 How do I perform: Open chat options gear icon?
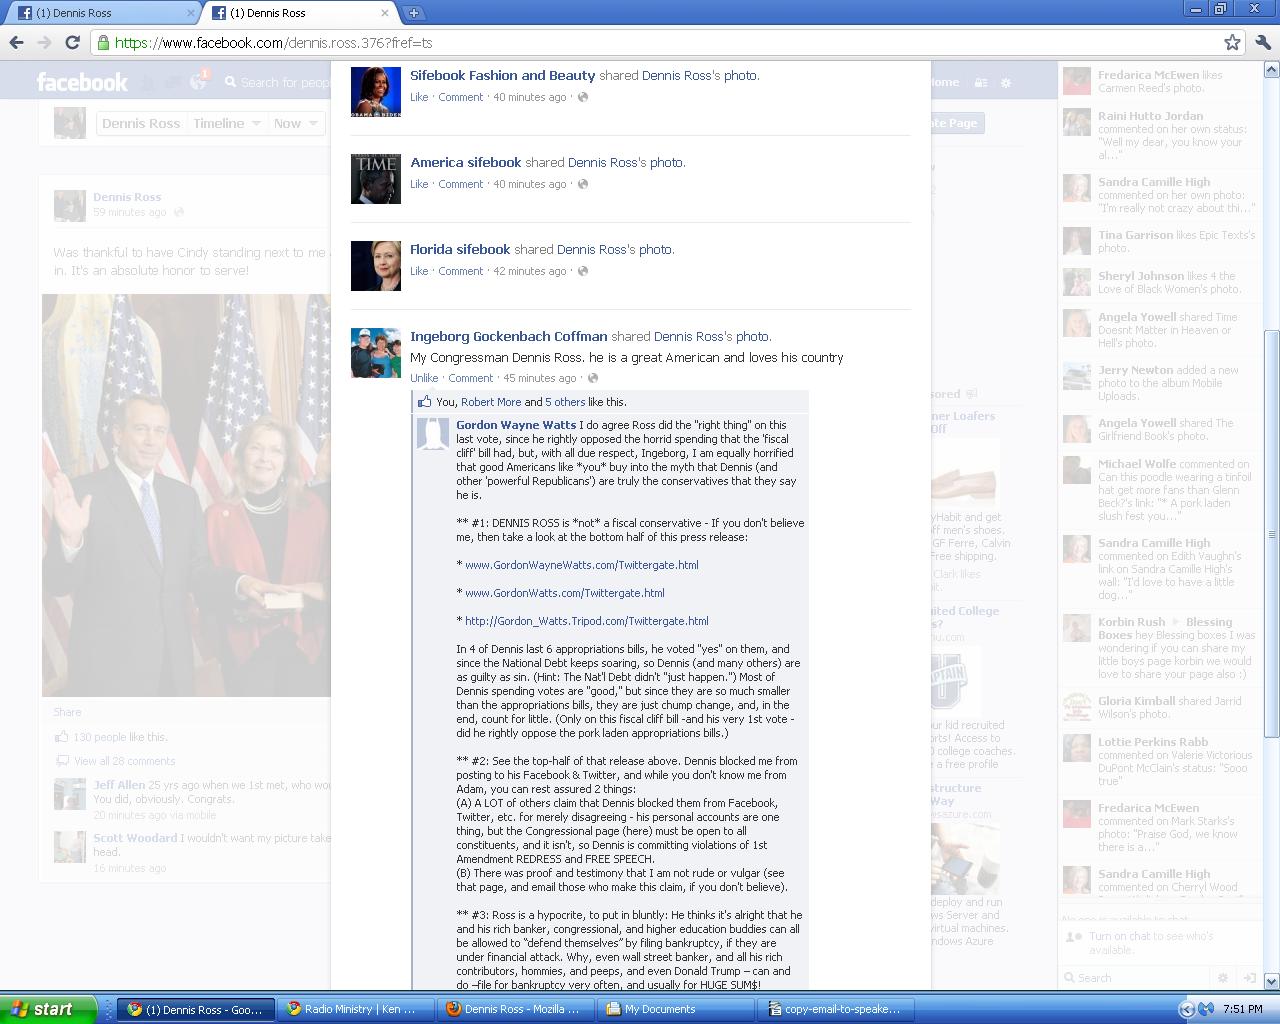[1222, 978]
